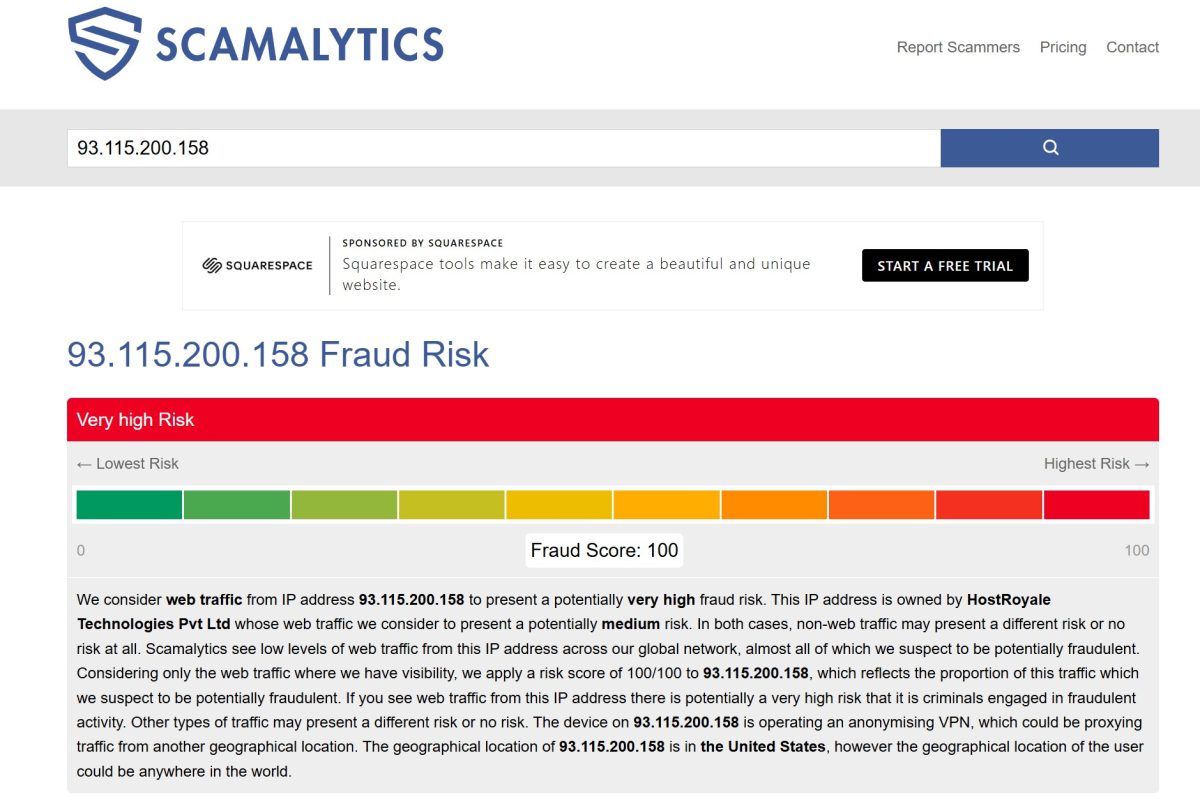The height and width of the screenshot is (806, 1200).
Task: Click the Lowest Risk arrow label
Action: (127, 463)
